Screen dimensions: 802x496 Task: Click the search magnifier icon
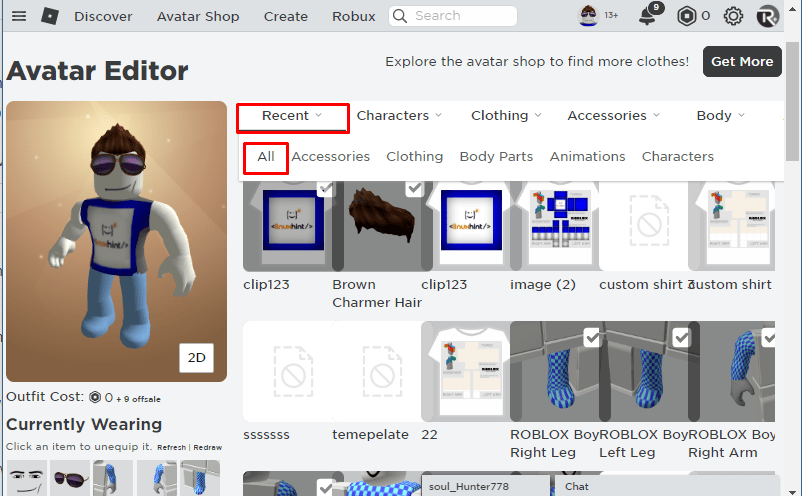coord(400,16)
